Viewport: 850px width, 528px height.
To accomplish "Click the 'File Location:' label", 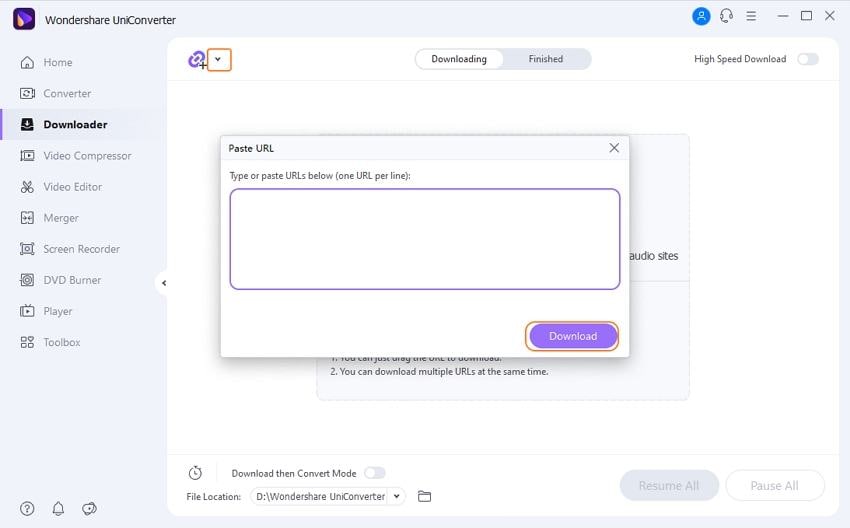I will click(214, 497).
